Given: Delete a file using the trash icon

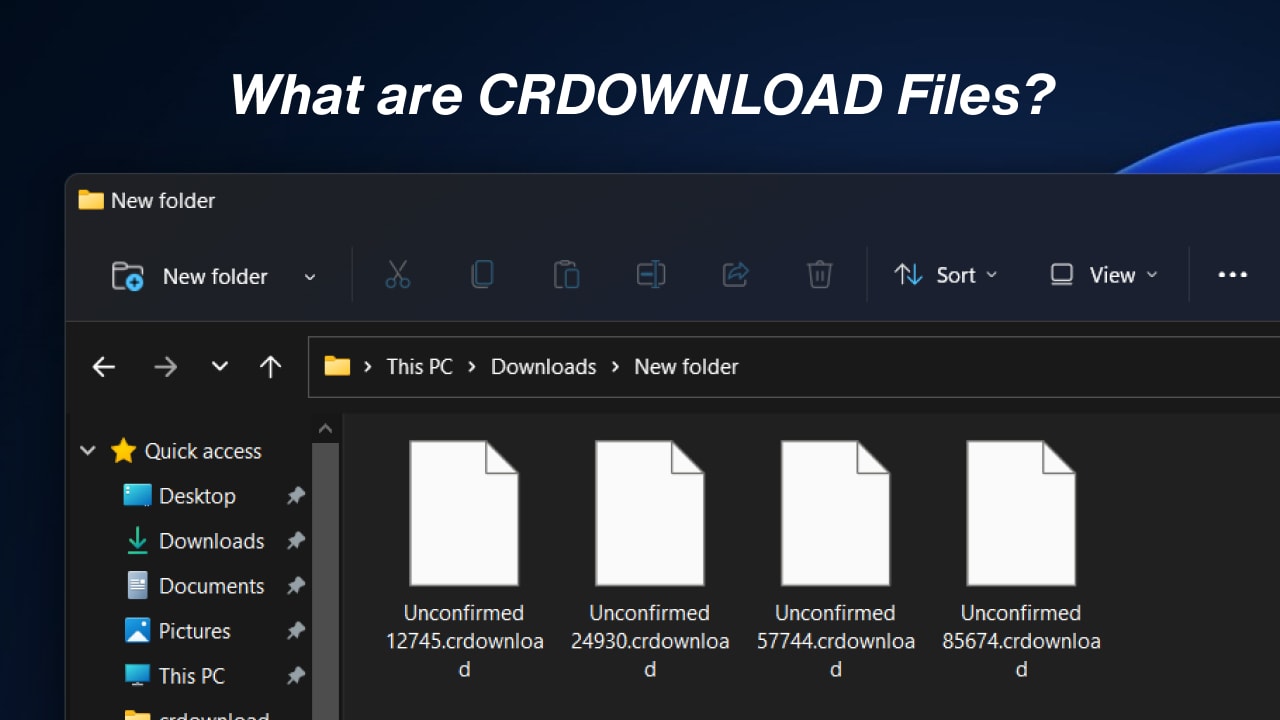Looking at the screenshot, I should tap(819, 274).
